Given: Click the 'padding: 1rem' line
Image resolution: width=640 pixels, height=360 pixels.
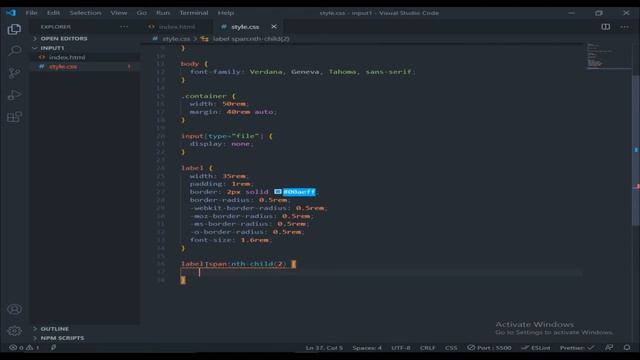Looking at the screenshot, I should click(221, 184).
